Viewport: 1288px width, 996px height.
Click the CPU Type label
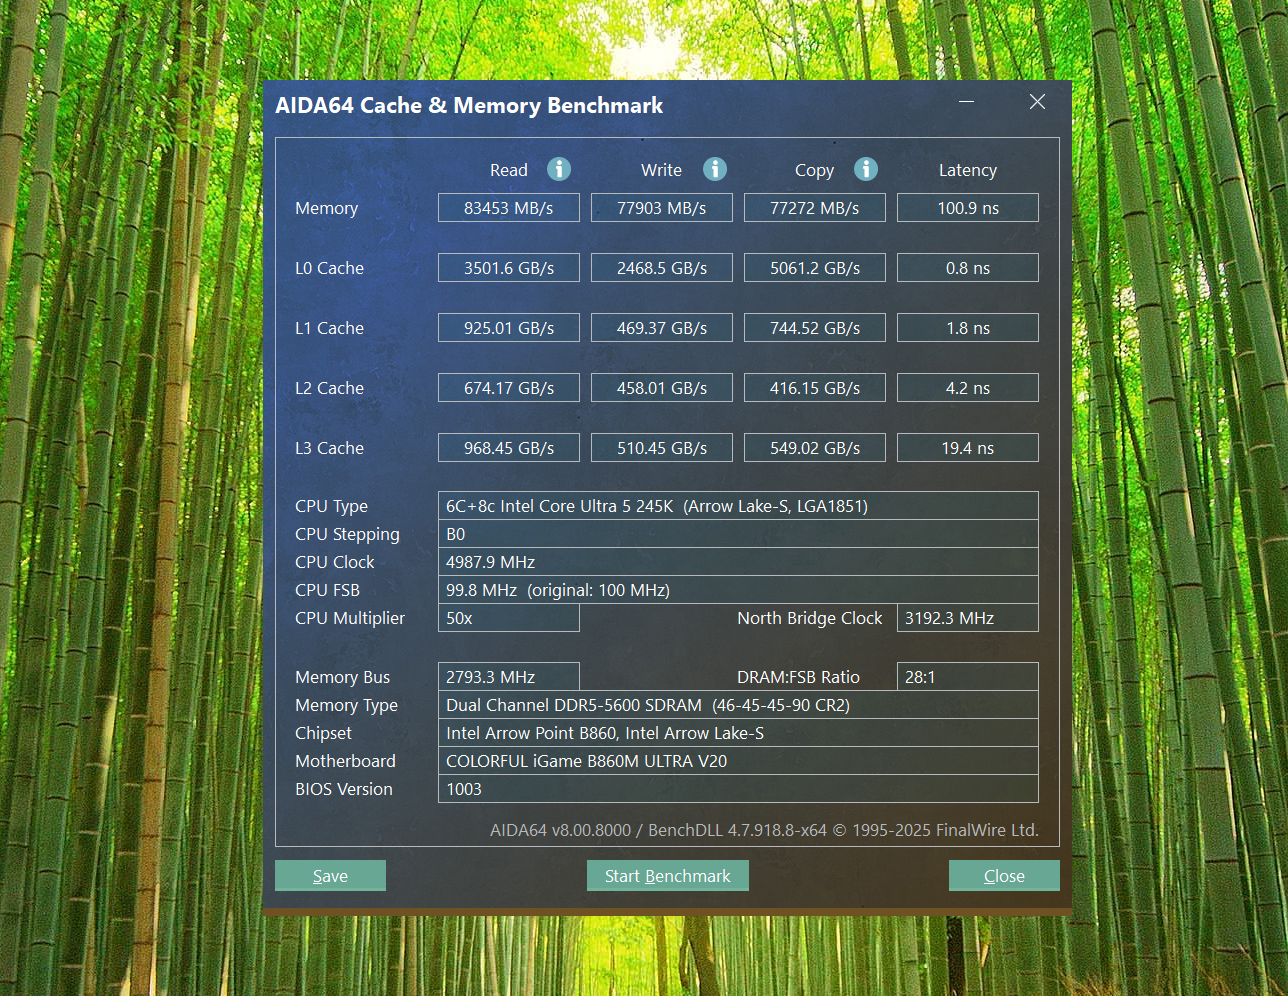331,507
